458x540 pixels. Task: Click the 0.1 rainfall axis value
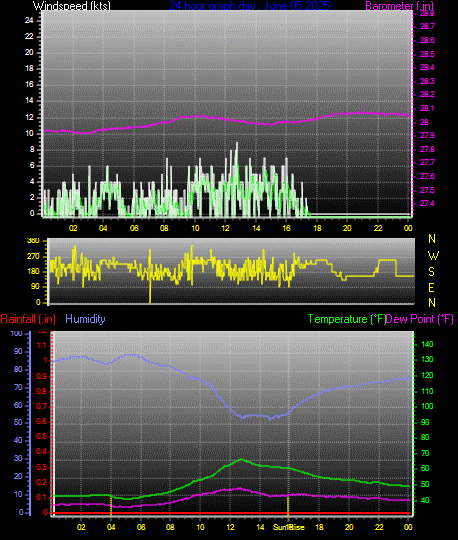pyautogui.click(x=42, y=497)
